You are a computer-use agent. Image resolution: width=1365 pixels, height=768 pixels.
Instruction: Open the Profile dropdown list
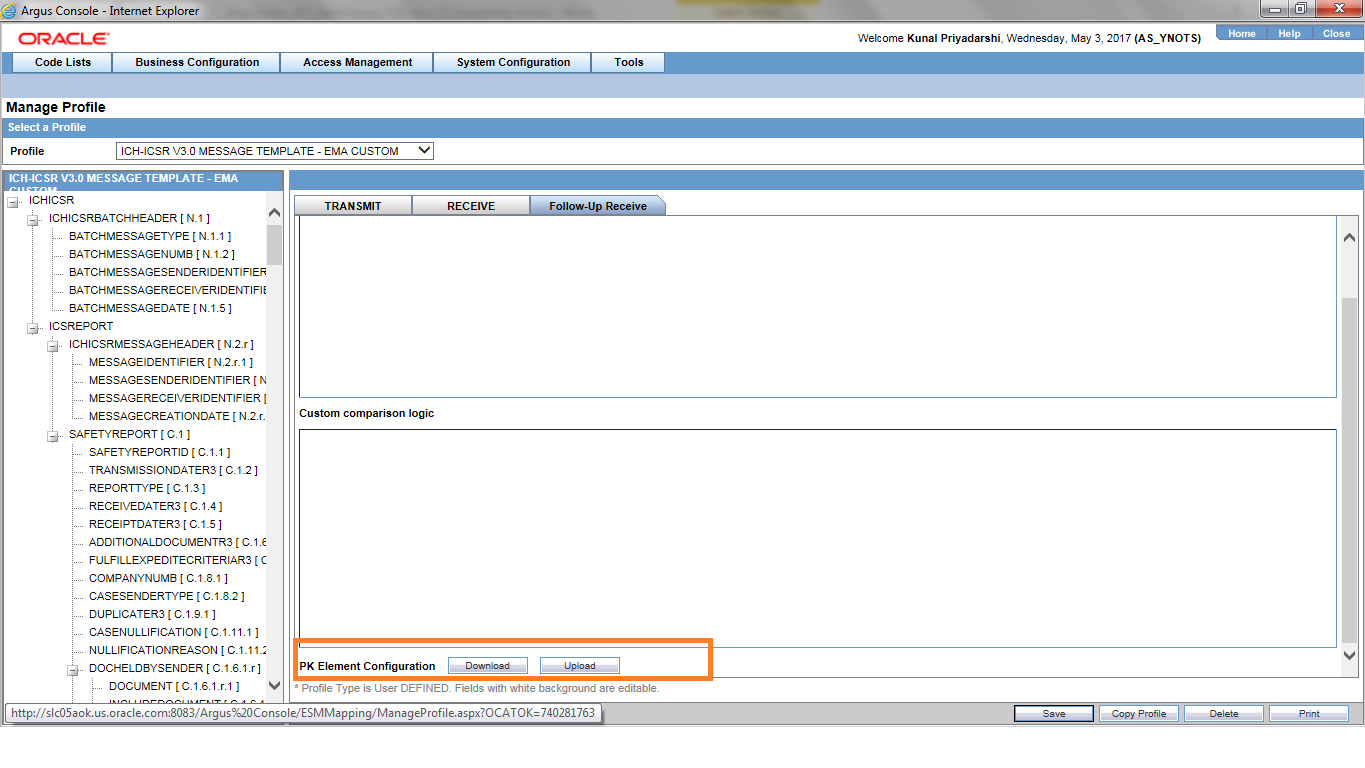coord(275,151)
